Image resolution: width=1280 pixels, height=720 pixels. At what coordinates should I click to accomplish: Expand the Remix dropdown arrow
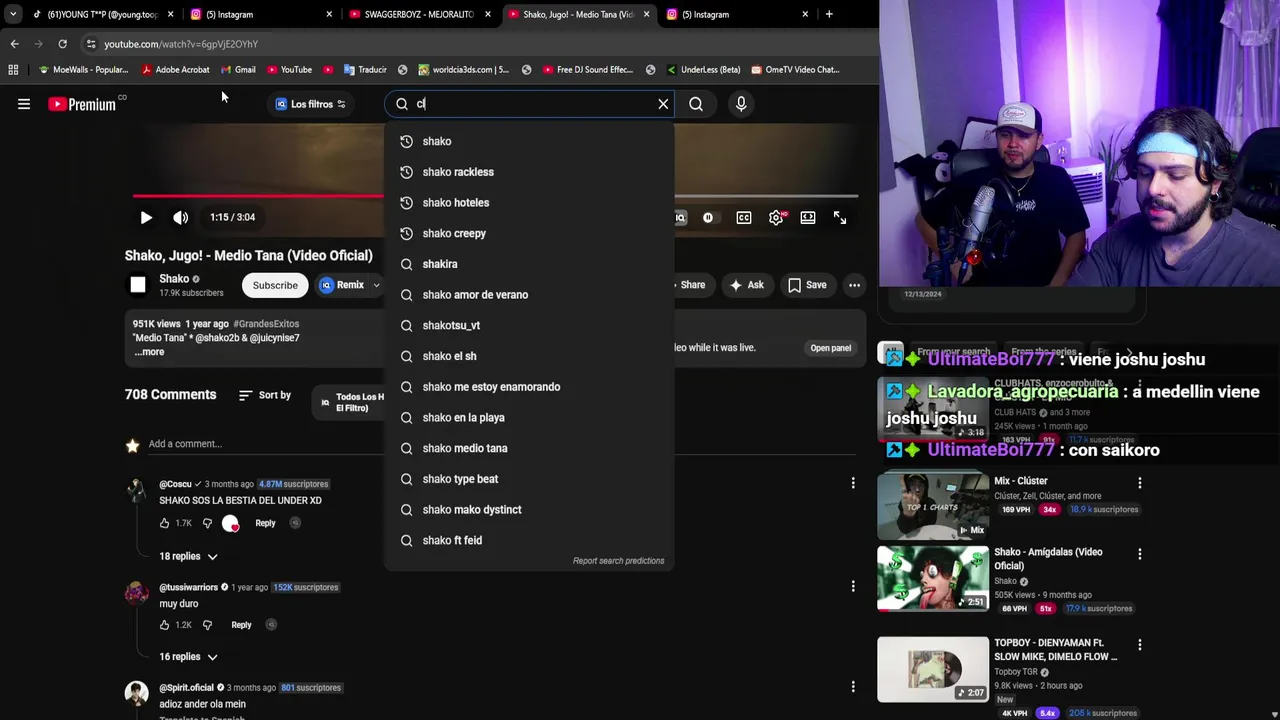(x=377, y=285)
